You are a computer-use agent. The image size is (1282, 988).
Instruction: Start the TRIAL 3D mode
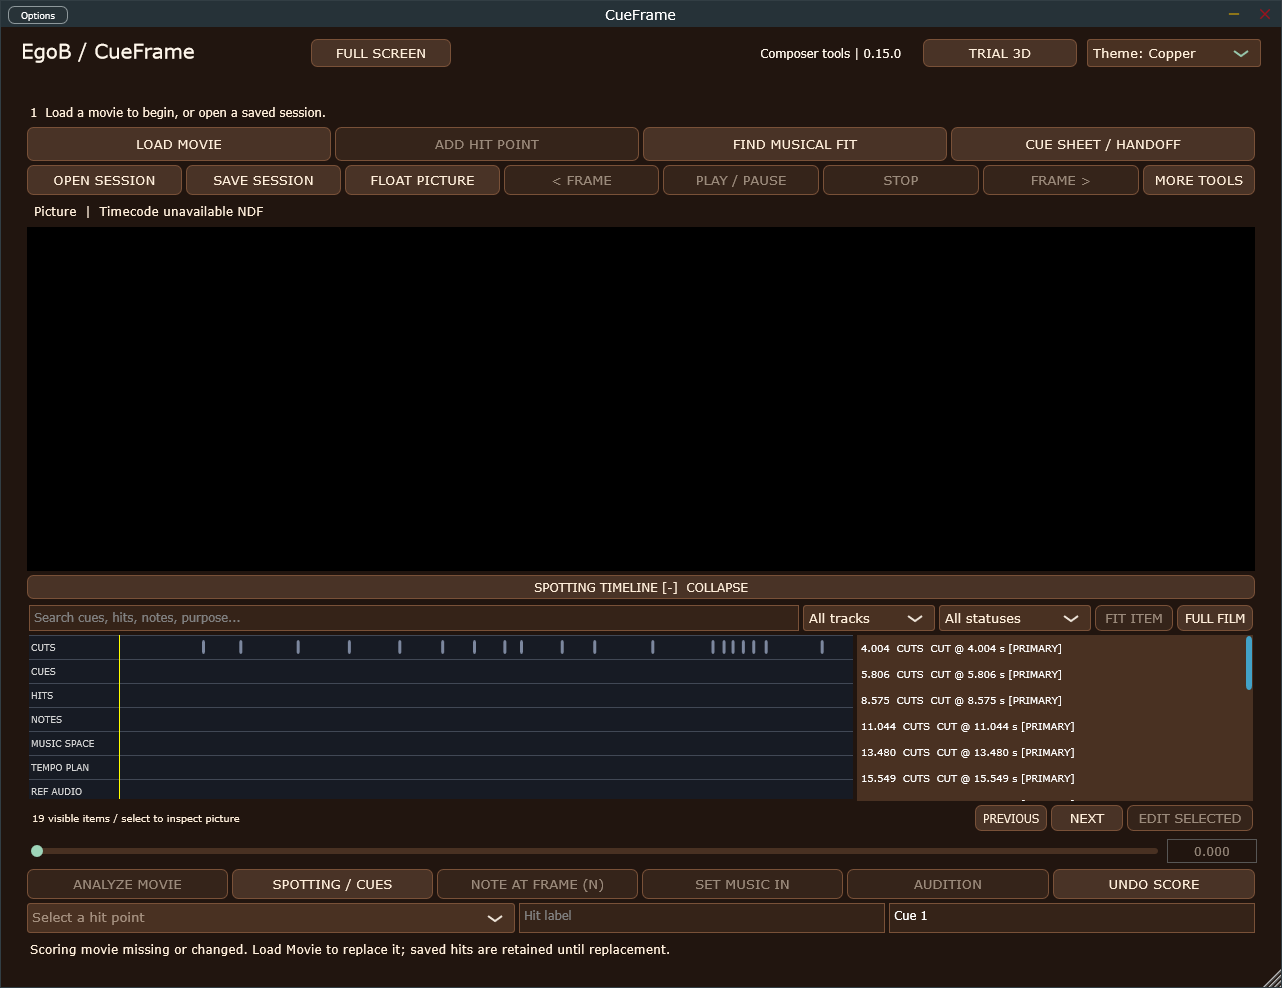point(1000,53)
